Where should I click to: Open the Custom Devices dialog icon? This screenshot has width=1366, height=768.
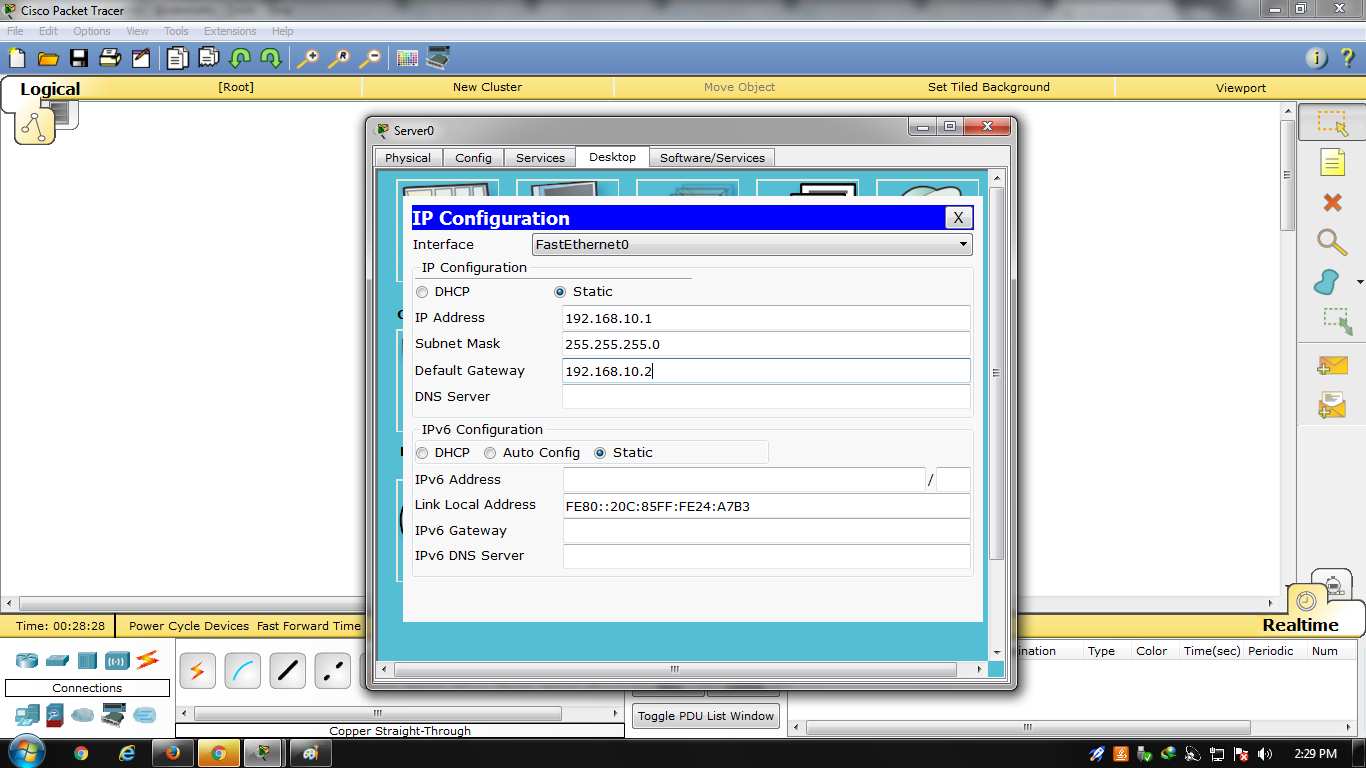[x=438, y=58]
